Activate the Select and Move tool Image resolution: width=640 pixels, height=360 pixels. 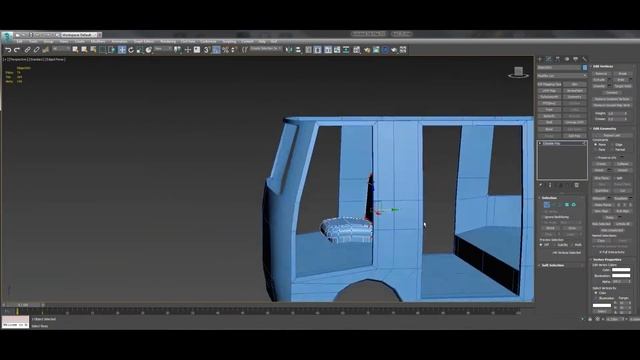point(122,50)
